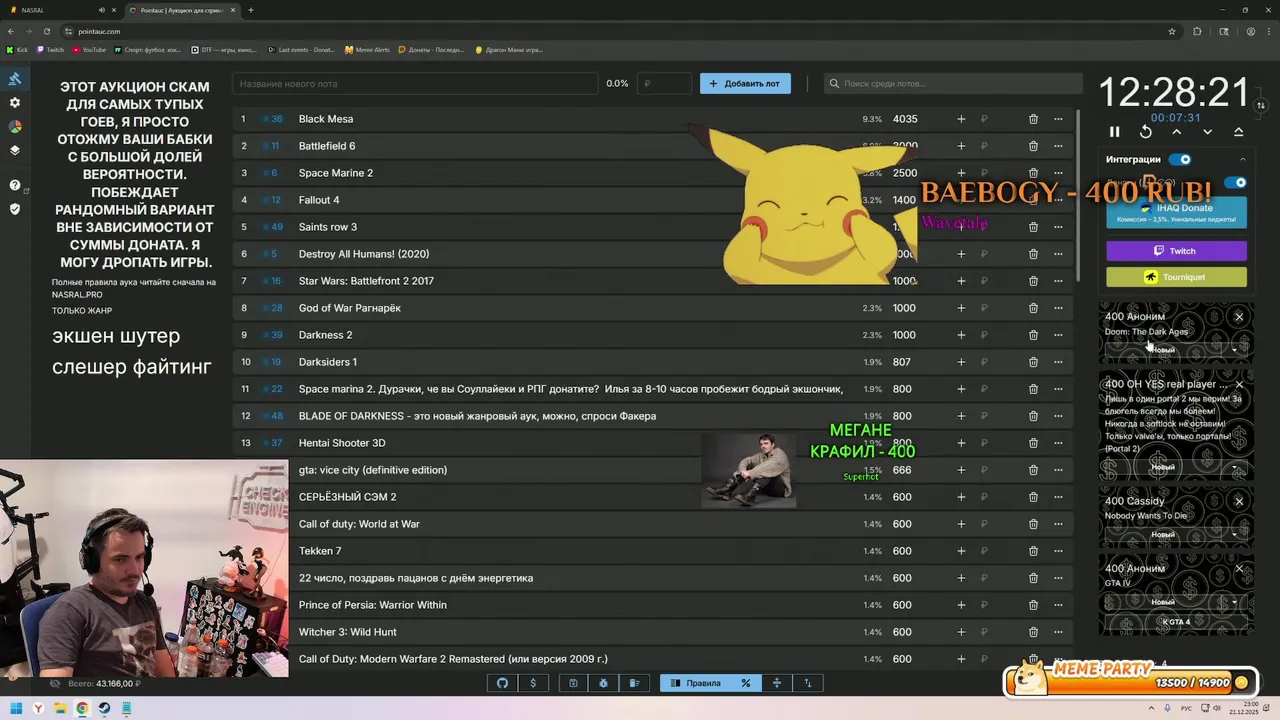Screen dimensions: 1280x720
Task: Open more options for Black Mesa
Action: click(x=1058, y=119)
